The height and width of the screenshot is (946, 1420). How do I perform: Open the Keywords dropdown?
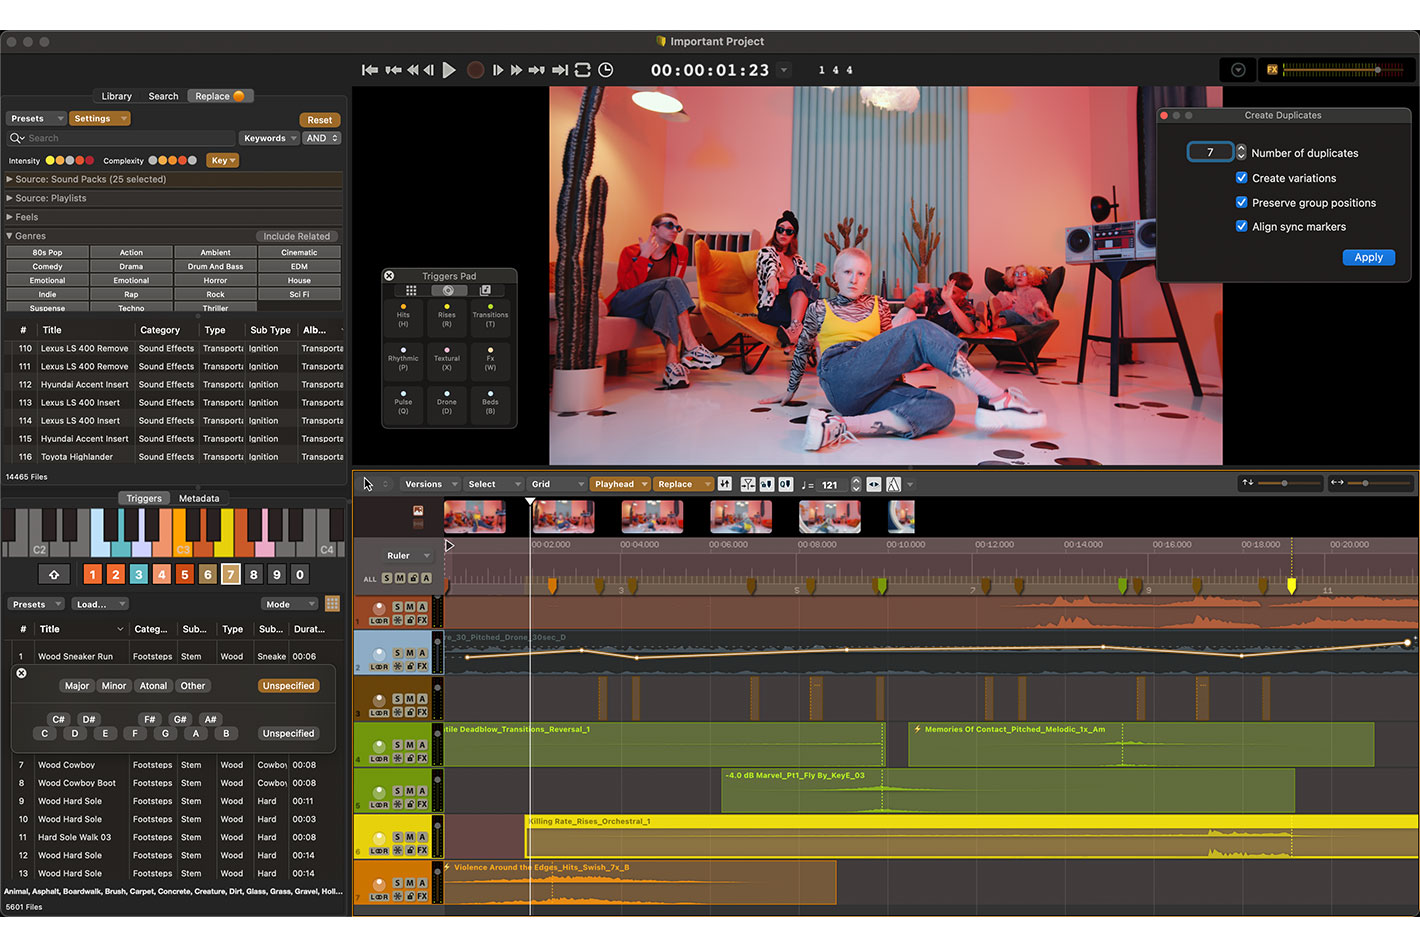(269, 138)
